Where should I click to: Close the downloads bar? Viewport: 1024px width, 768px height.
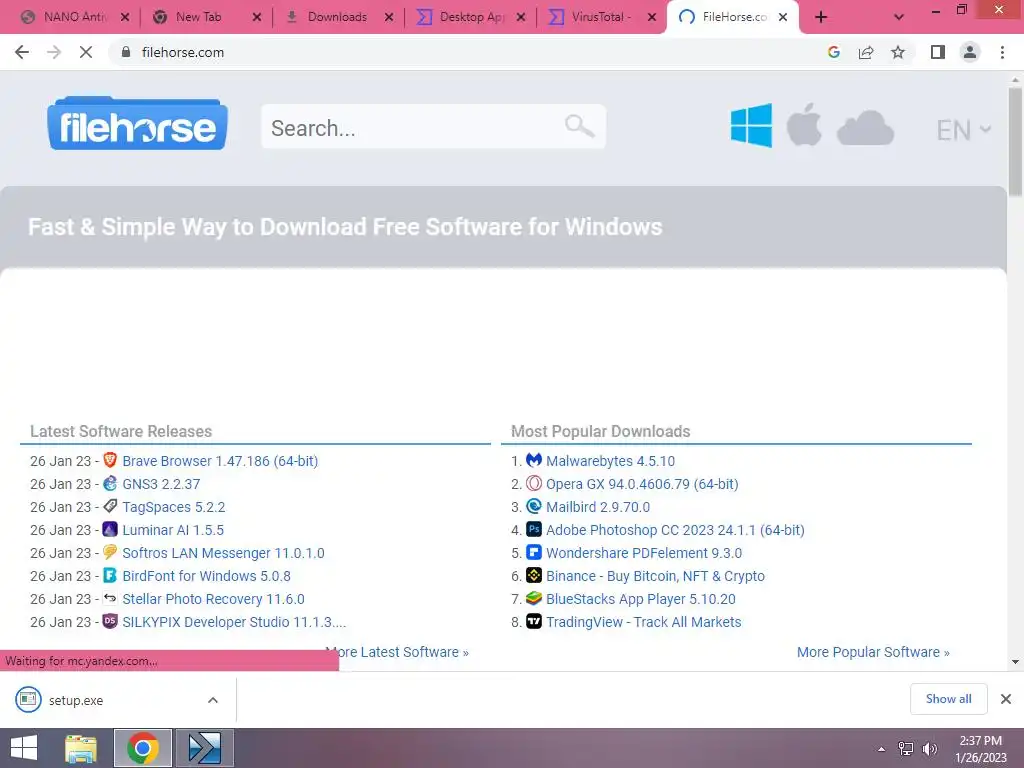(1006, 699)
